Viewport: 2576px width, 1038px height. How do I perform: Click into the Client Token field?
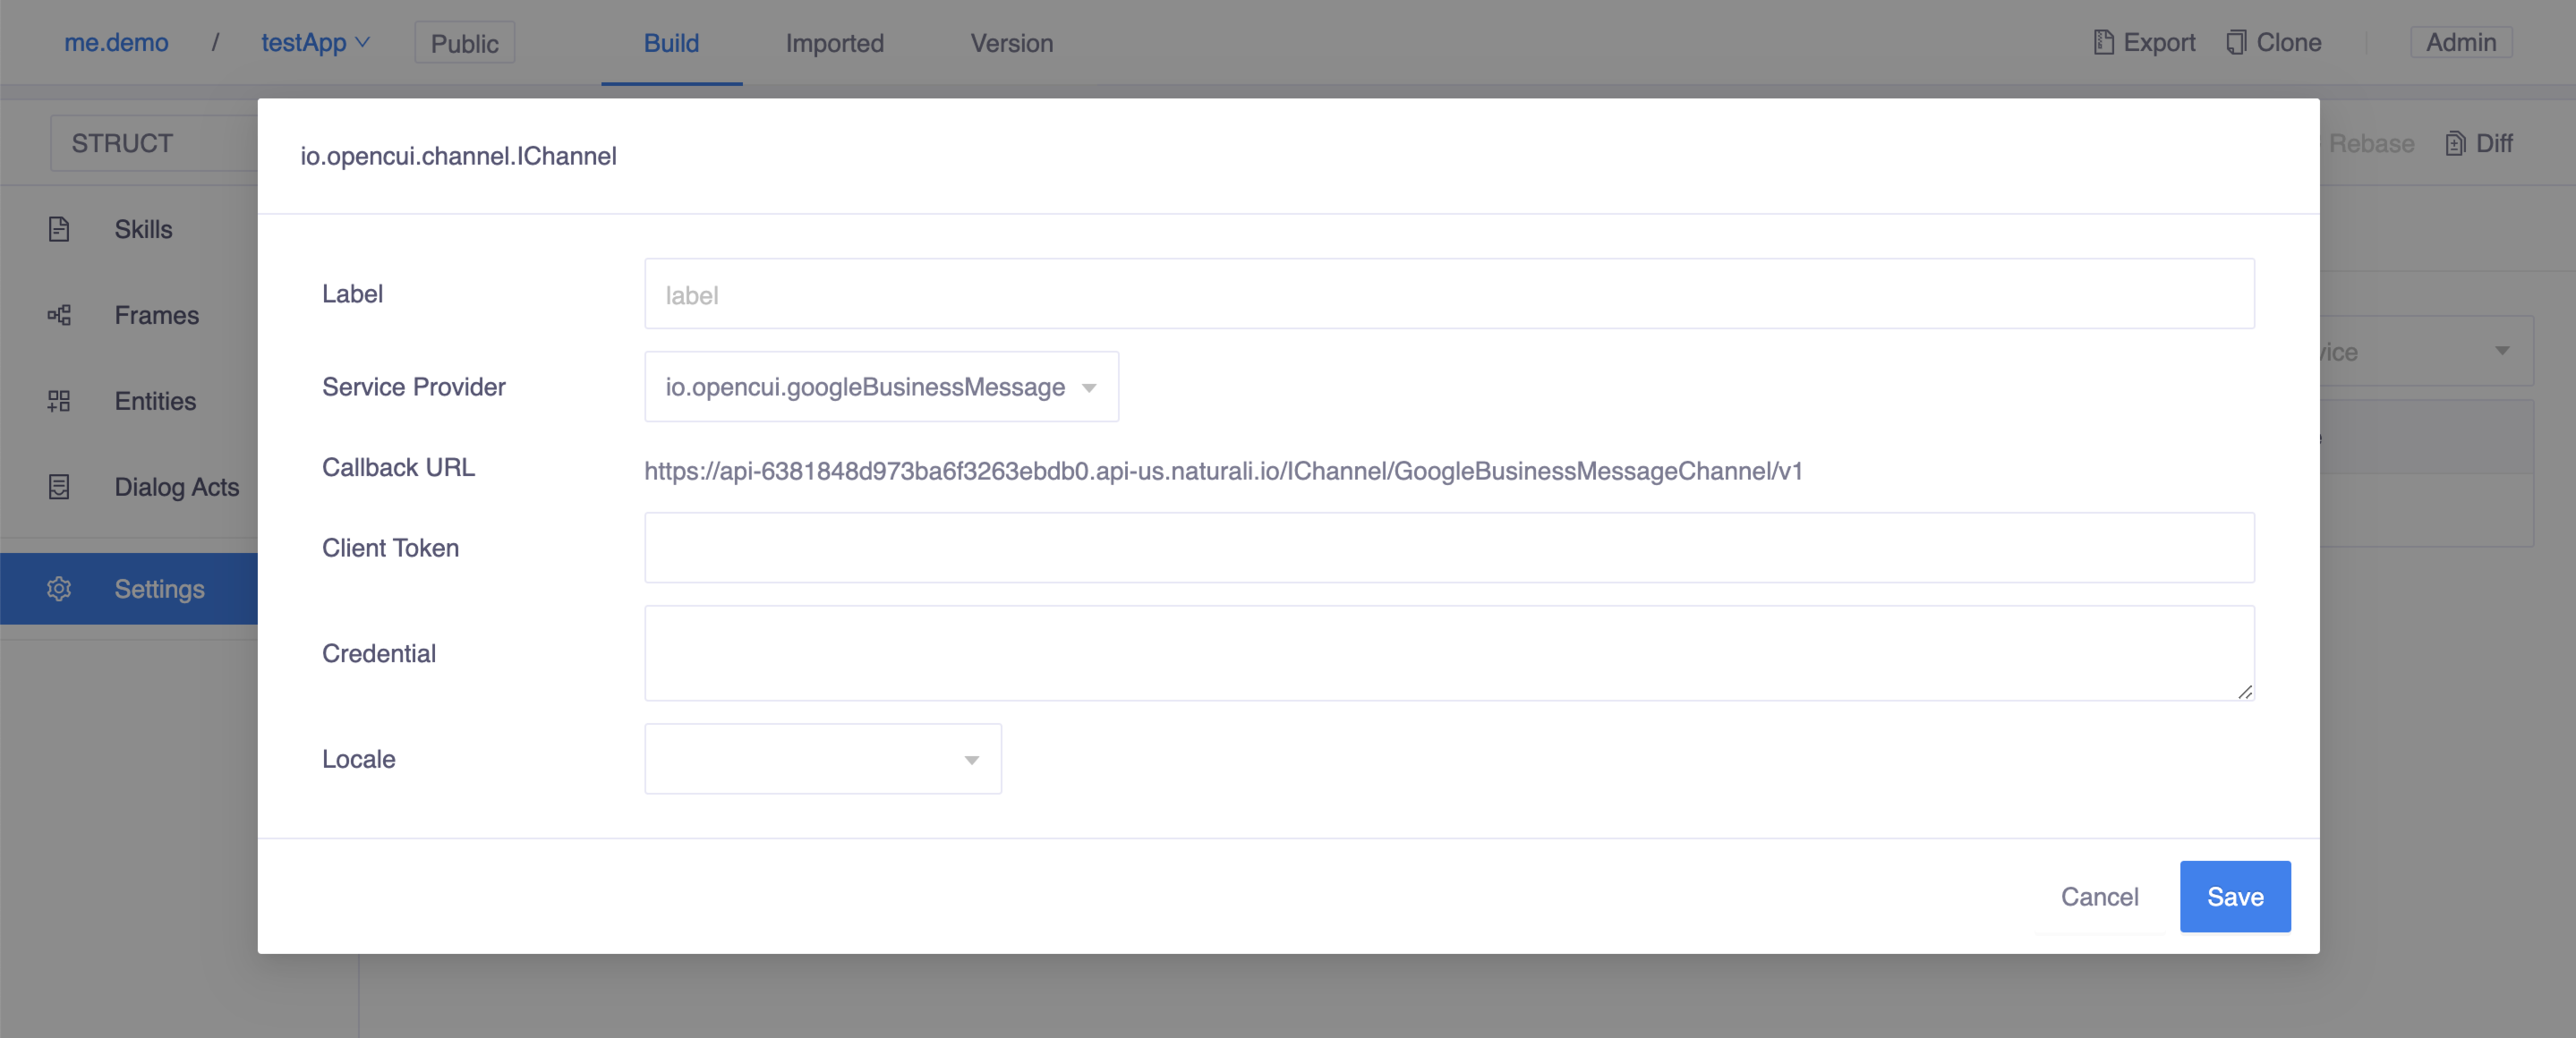[x=1448, y=548]
